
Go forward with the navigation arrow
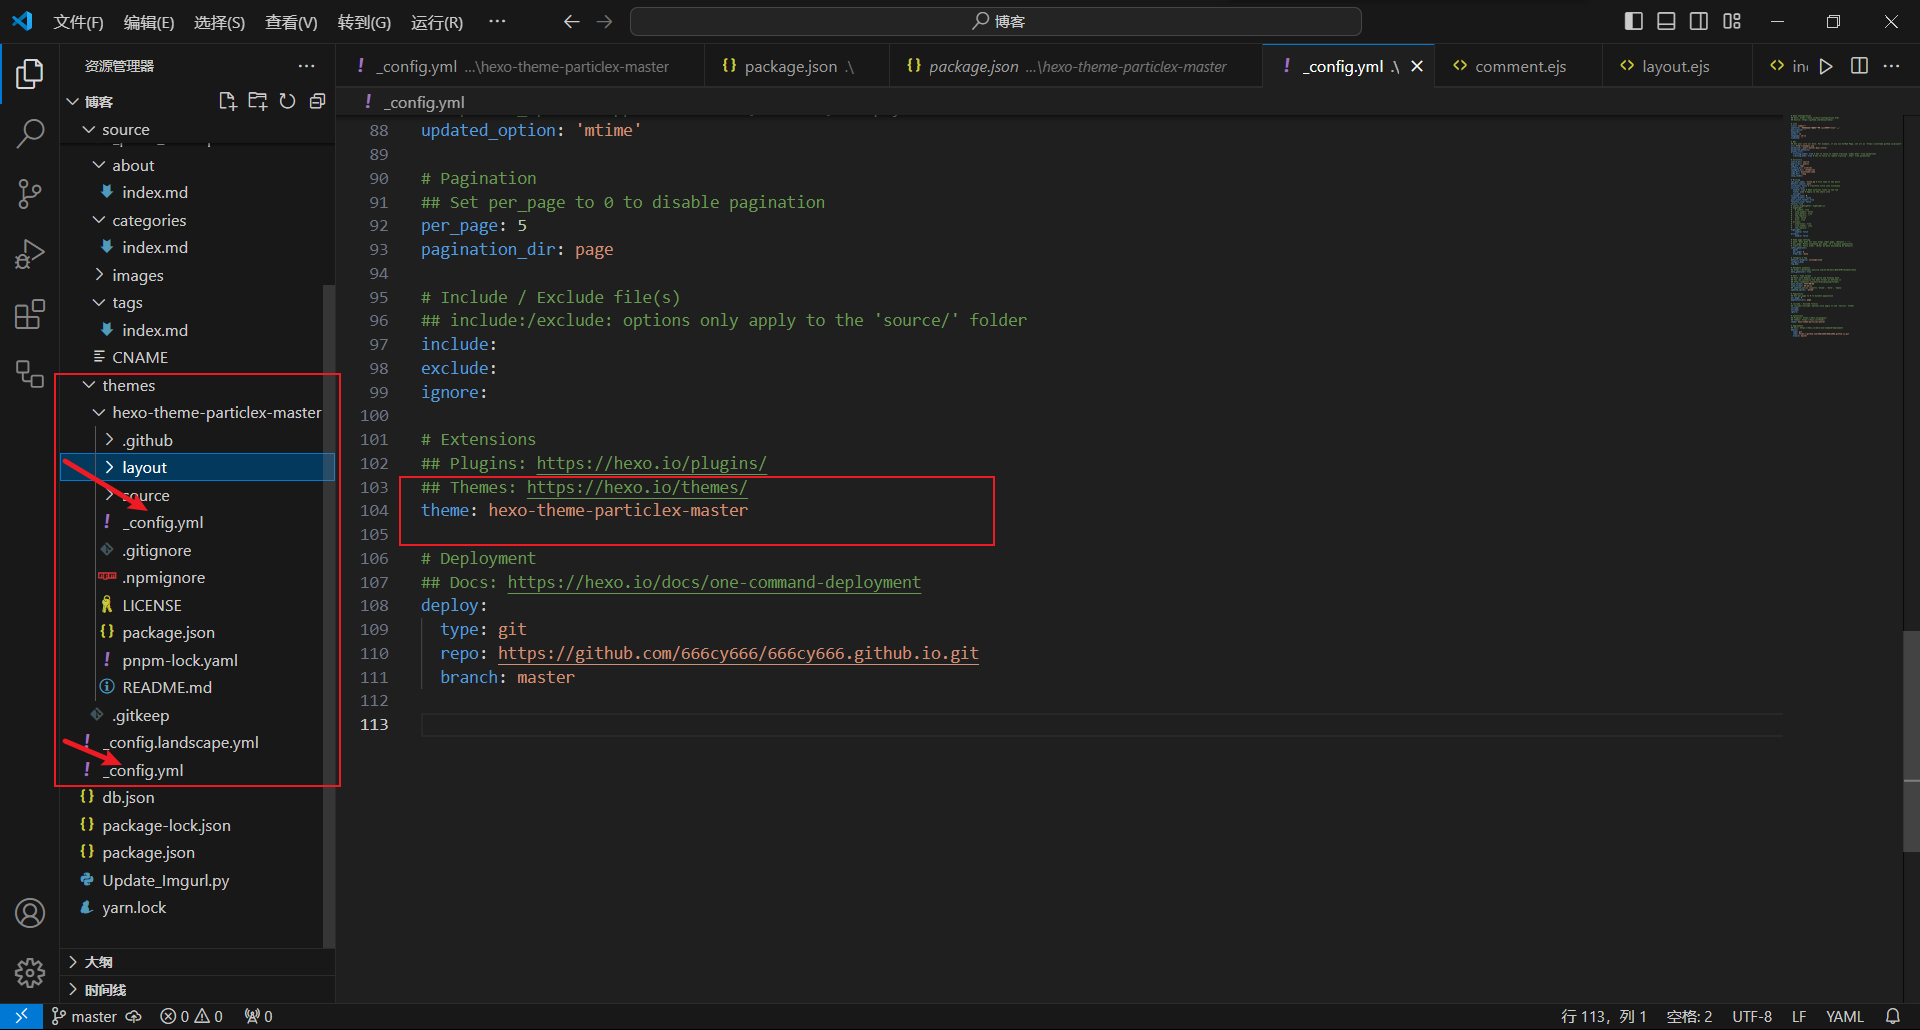coord(604,21)
